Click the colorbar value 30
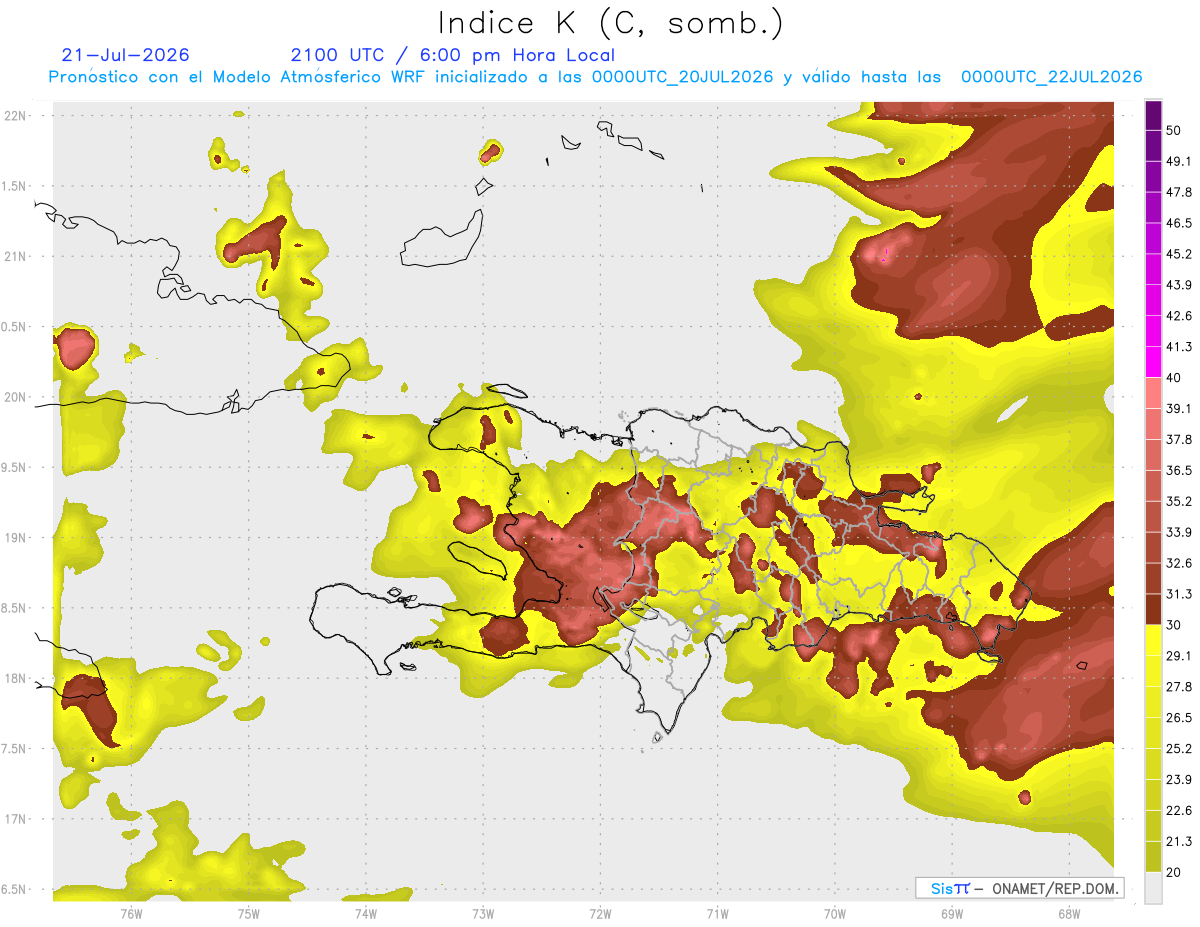 point(1175,625)
